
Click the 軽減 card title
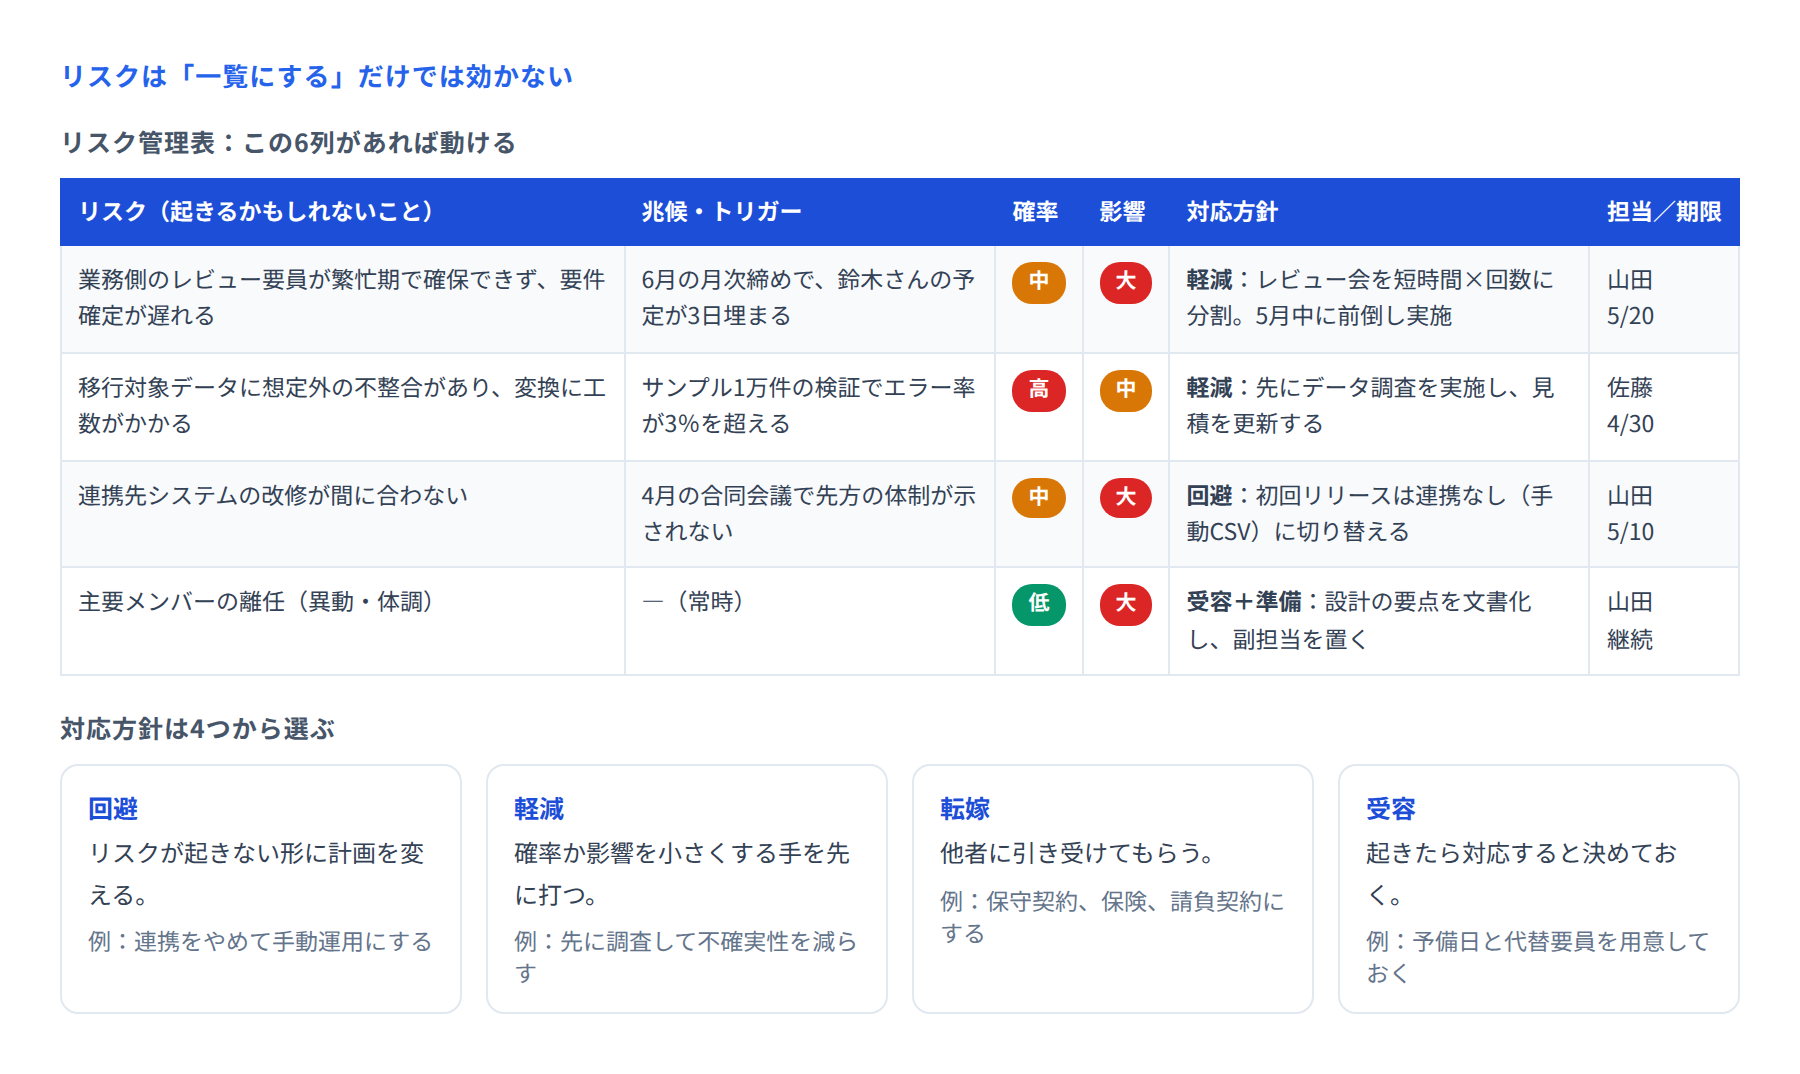539,809
